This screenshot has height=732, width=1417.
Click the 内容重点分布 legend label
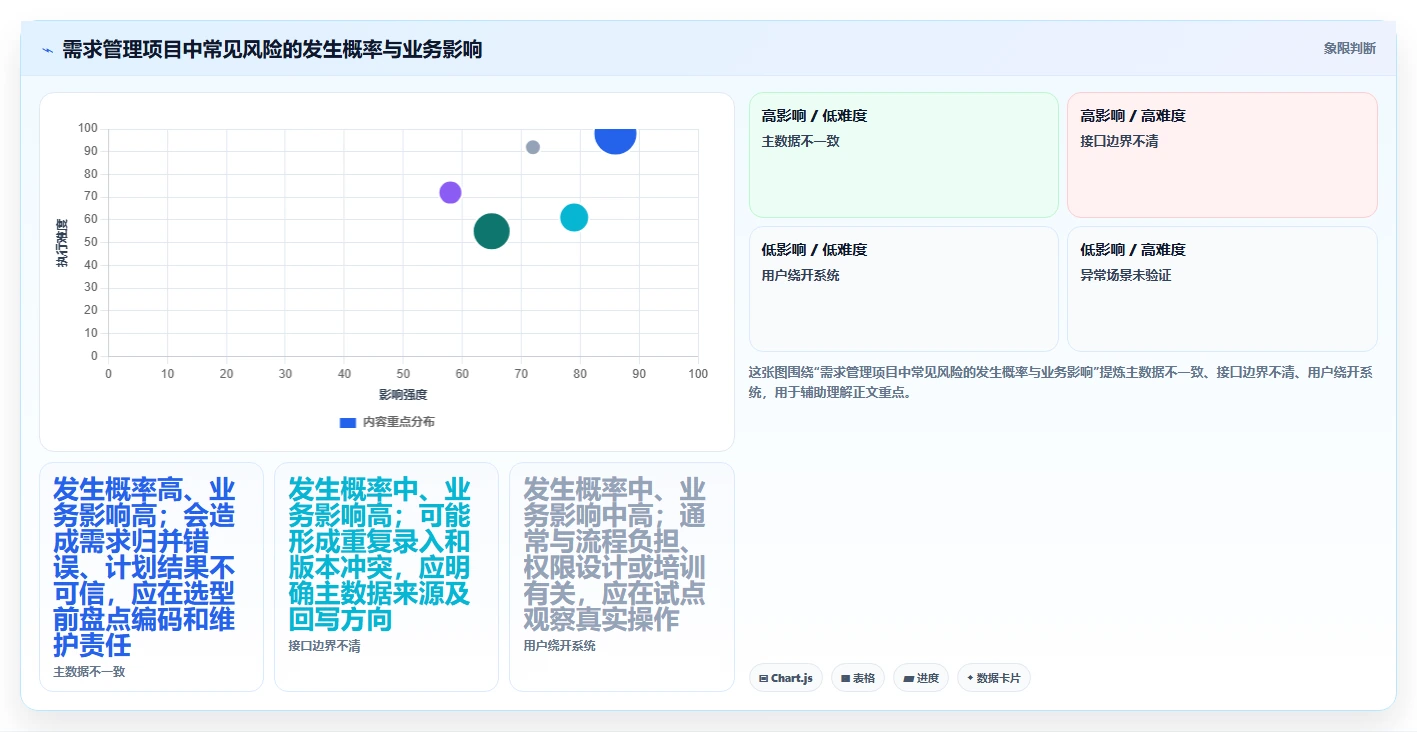coord(398,422)
